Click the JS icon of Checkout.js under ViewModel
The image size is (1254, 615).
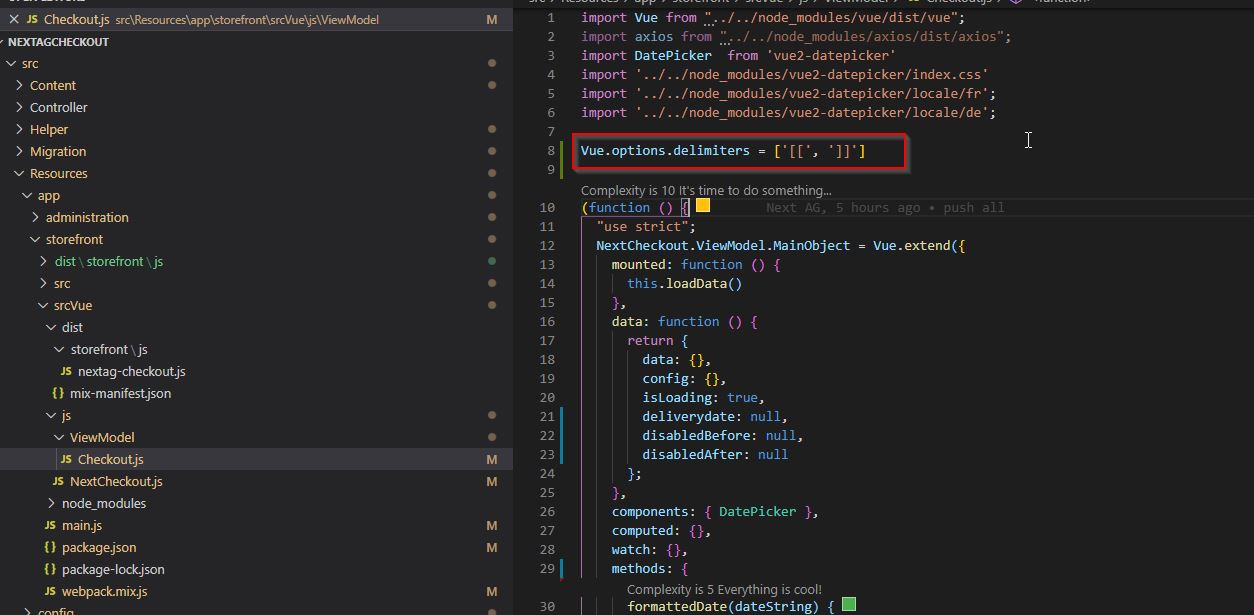click(67, 459)
